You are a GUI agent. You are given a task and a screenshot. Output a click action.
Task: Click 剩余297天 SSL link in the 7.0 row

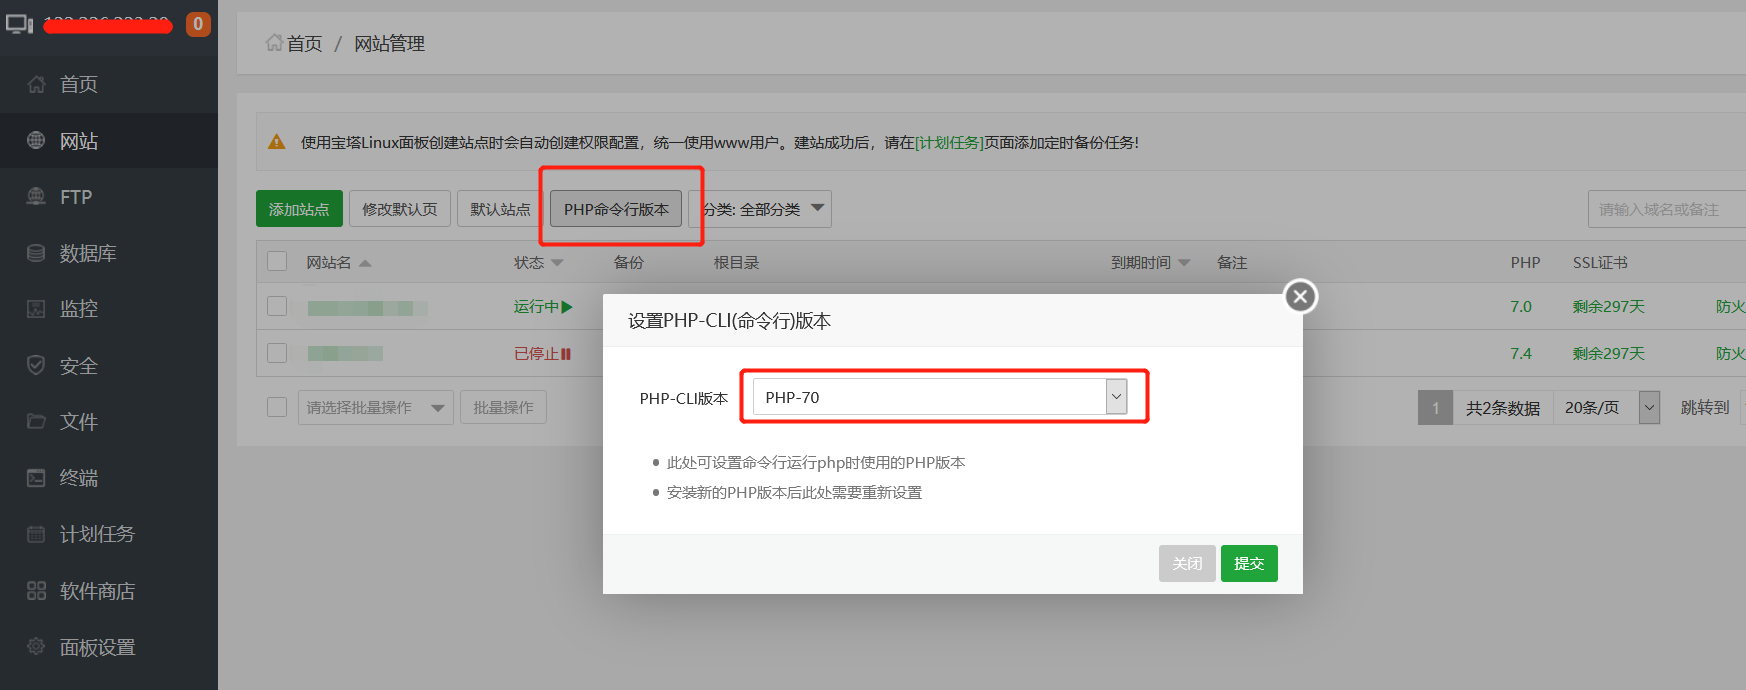[x=1608, y=307]
